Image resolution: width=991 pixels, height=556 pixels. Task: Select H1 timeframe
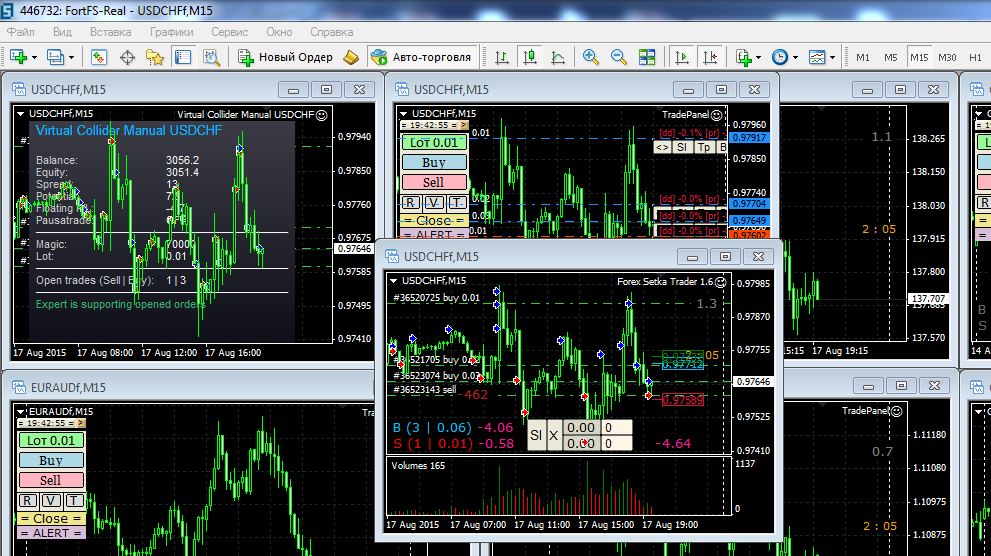pos(975,57)
